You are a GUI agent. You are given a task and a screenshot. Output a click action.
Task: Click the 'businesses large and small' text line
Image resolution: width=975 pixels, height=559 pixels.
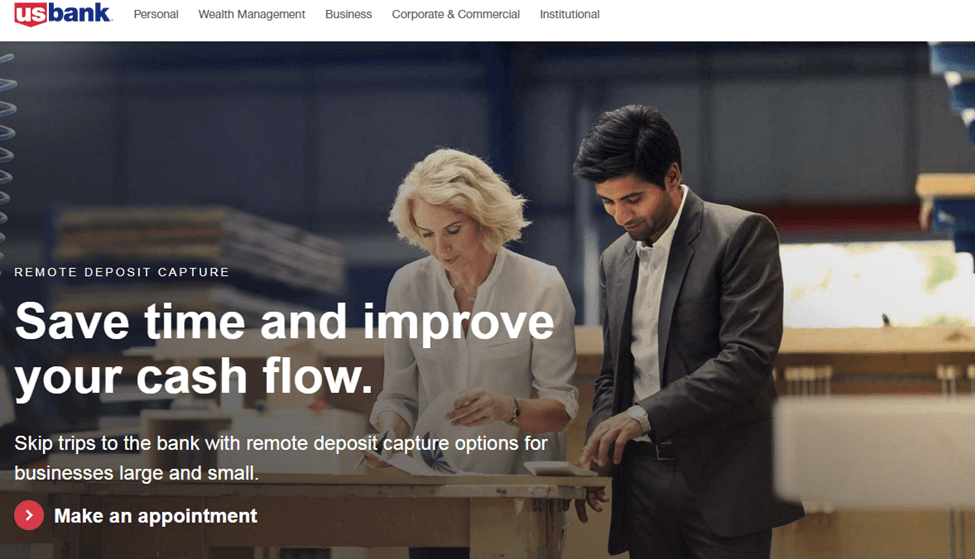click(136, 473)
